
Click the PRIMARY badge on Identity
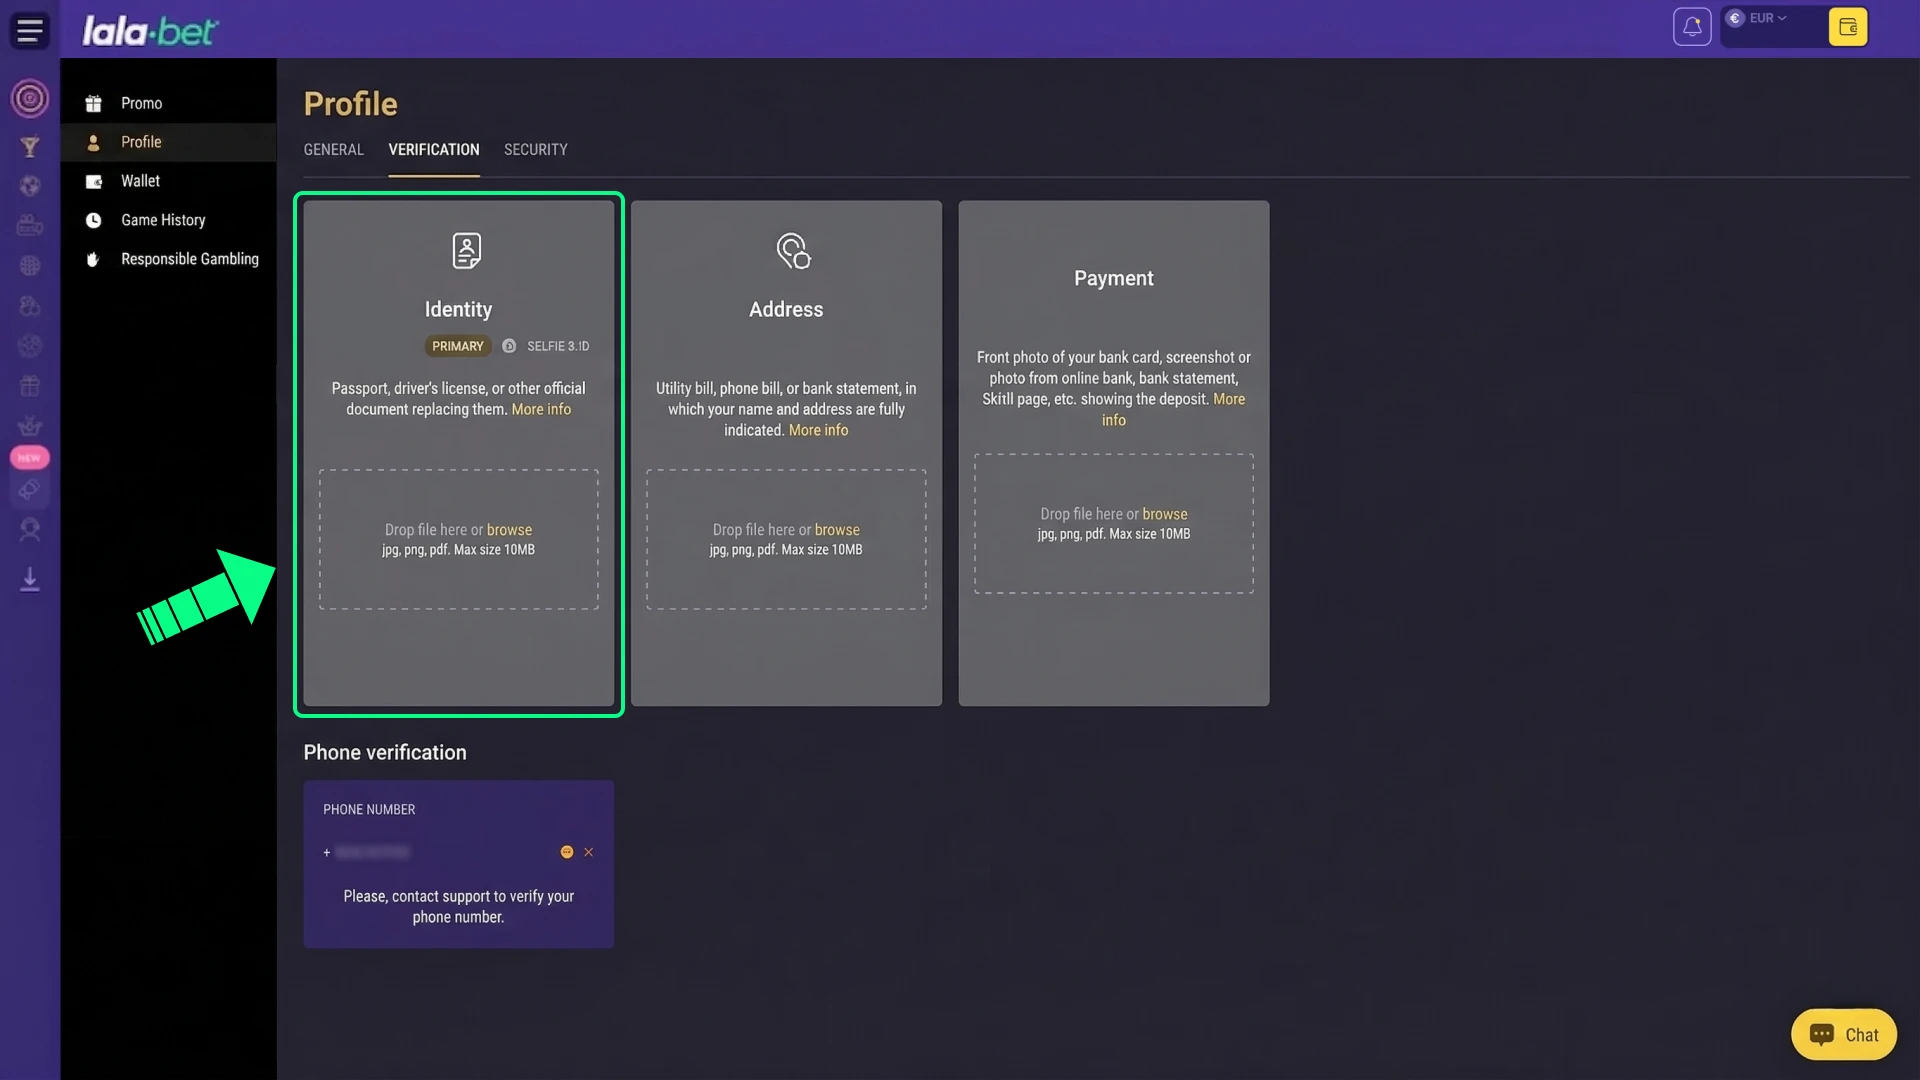(x=458, y=346)
